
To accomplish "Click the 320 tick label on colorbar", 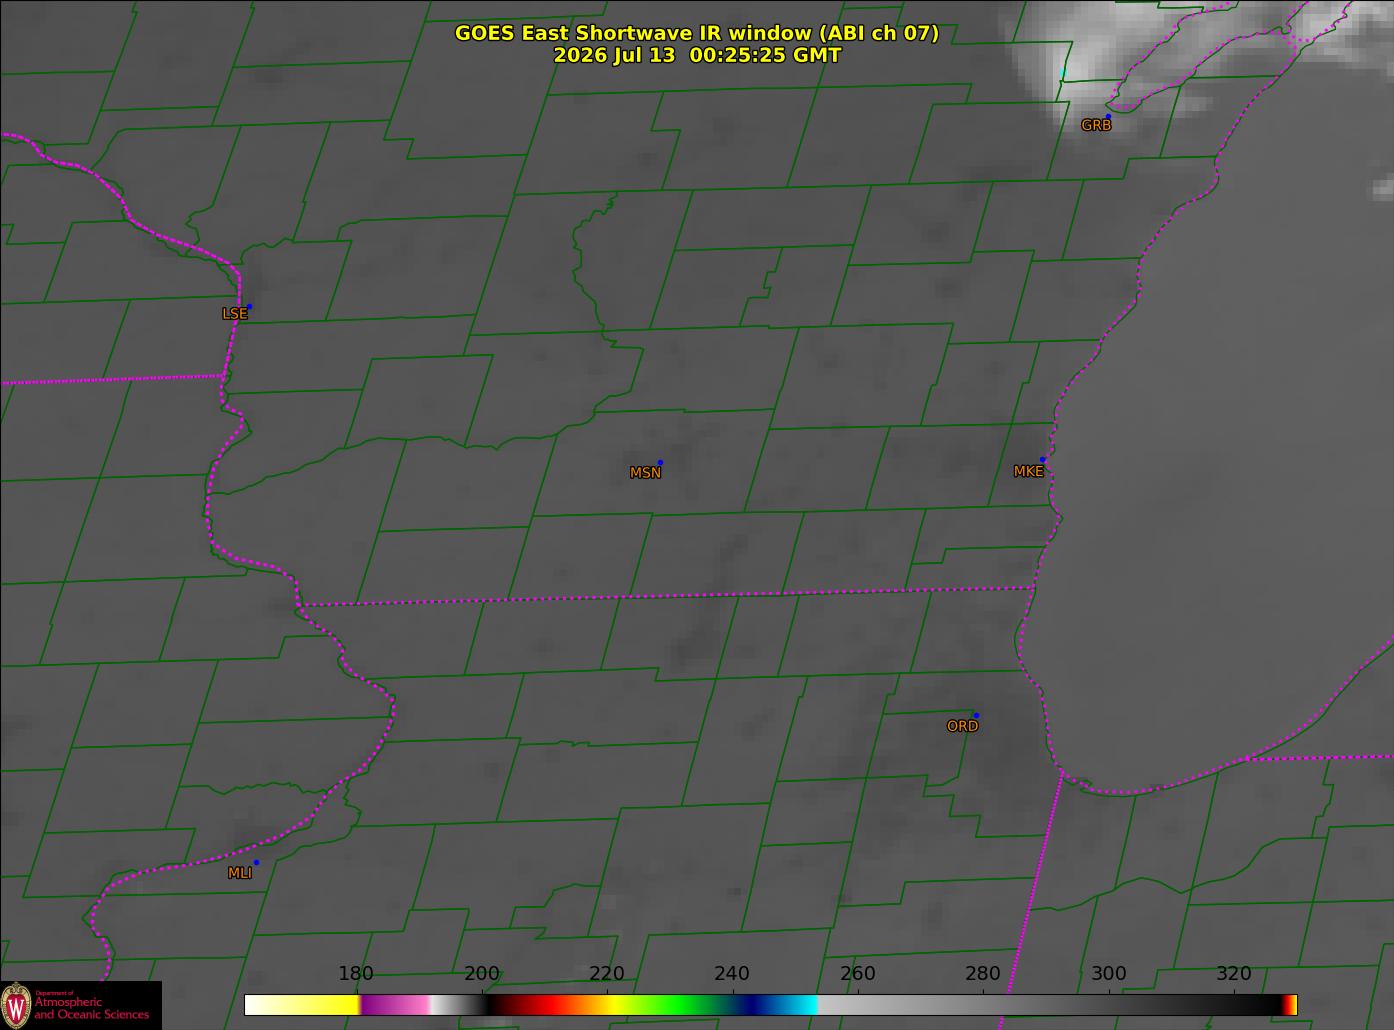I will click(x=1234, y=974).
